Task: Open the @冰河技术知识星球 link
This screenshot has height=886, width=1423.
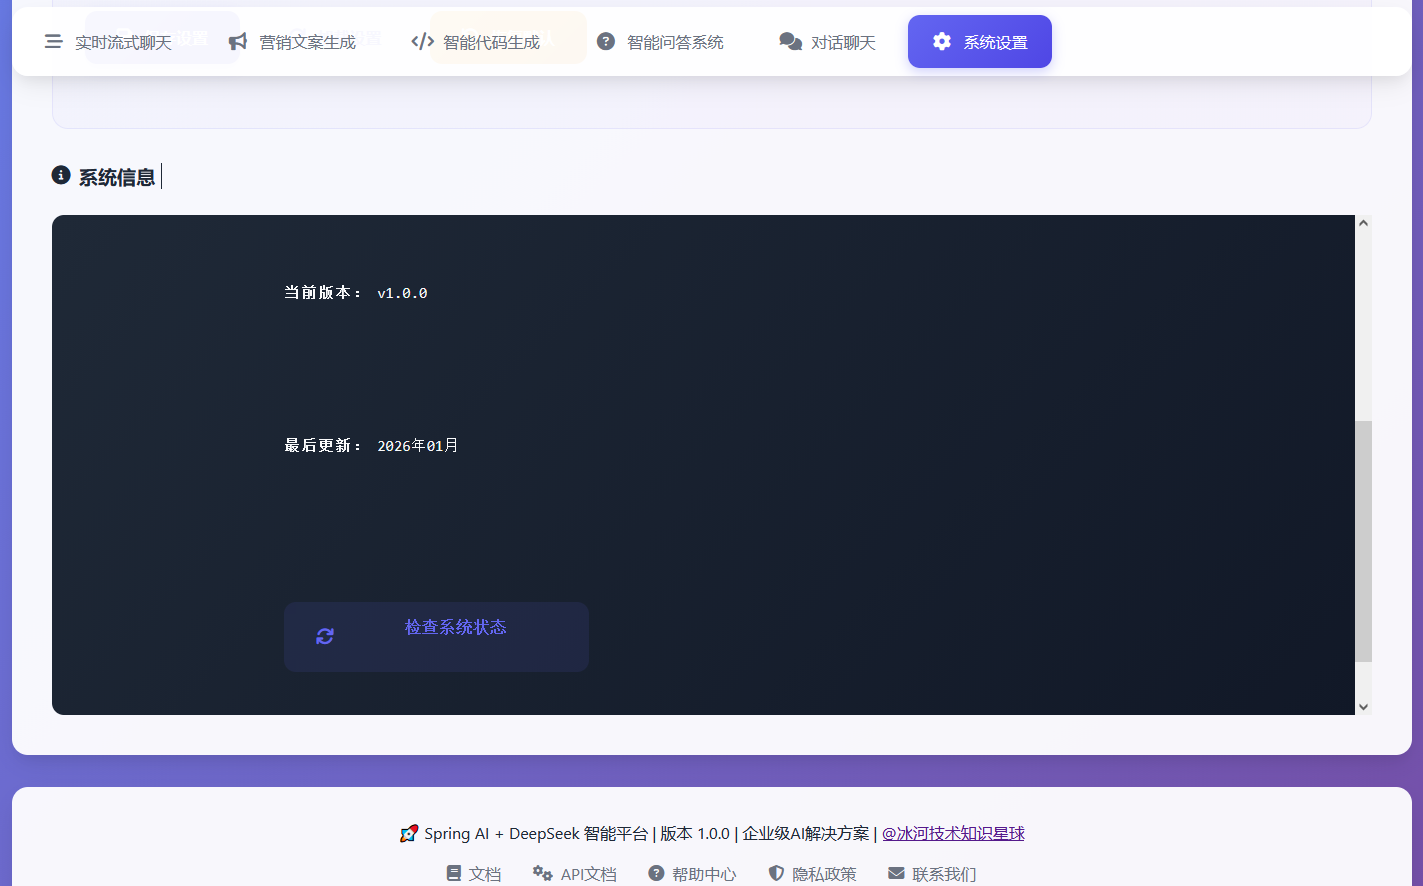Action: 953,833
